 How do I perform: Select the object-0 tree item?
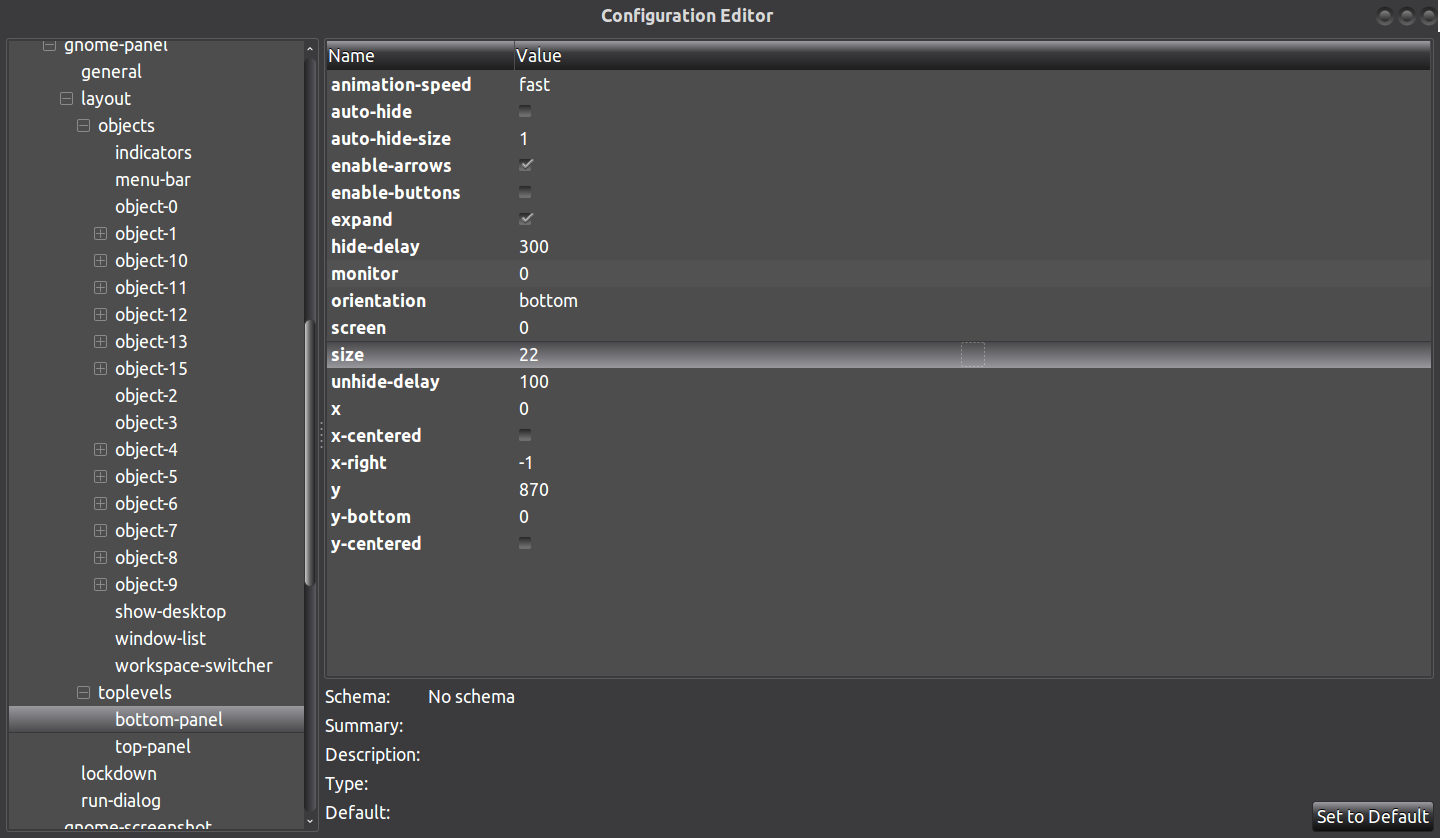(146, 207)
